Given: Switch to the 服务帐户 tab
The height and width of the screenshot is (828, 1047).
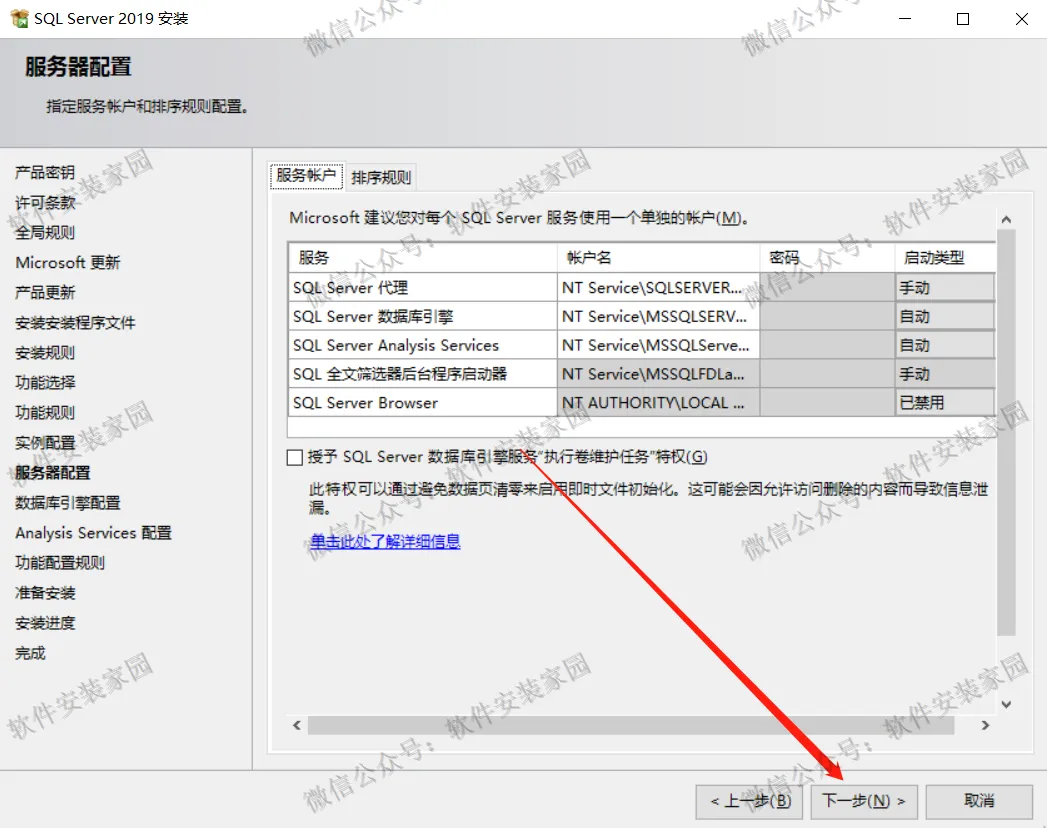Looking at the screenshot, I should point(306,176).
